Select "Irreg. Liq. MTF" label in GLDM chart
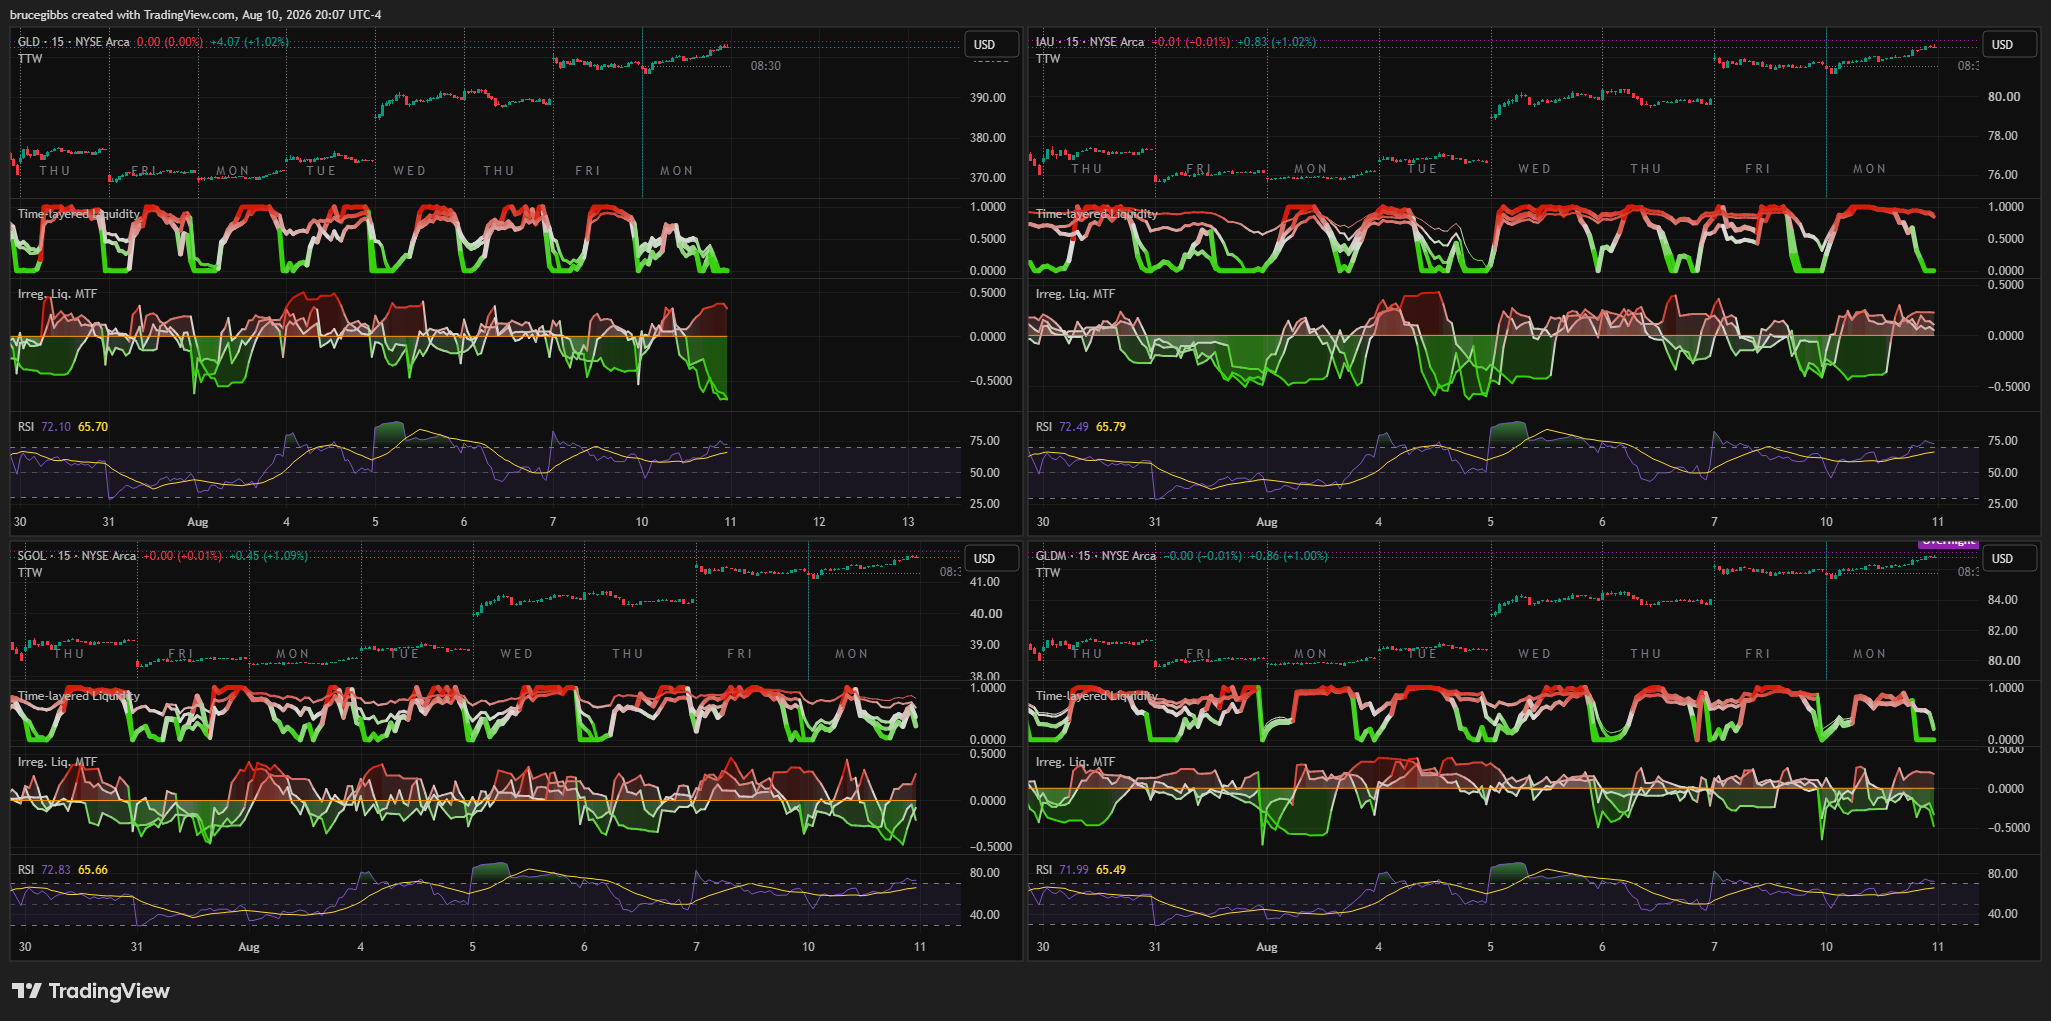Screen dimensions: 2051x1021 [x=1075, y=762]
